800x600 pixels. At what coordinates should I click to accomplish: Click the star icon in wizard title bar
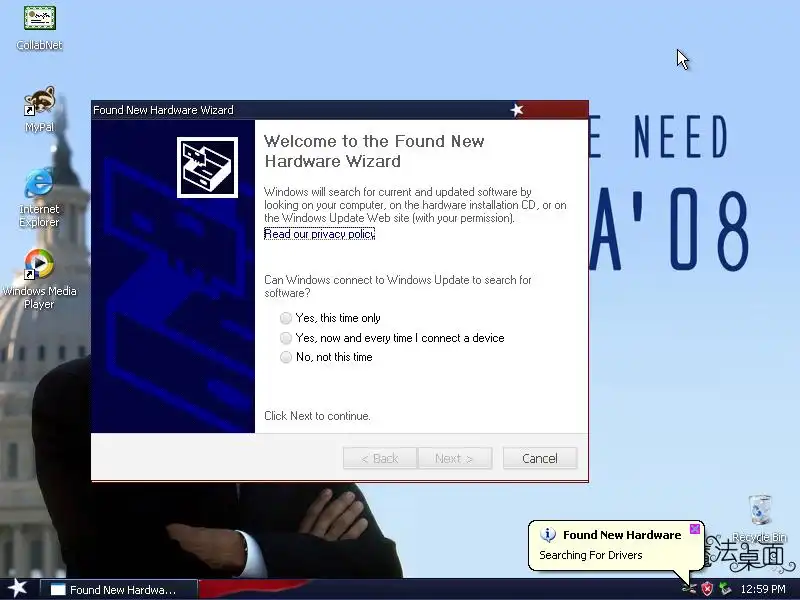pos(517,110)
